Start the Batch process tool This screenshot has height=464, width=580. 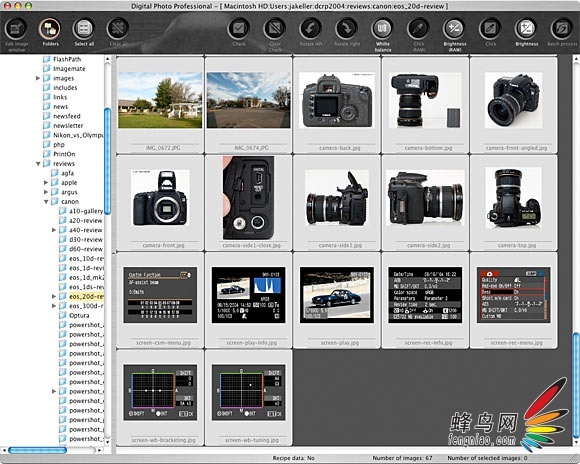click(562, 28)
